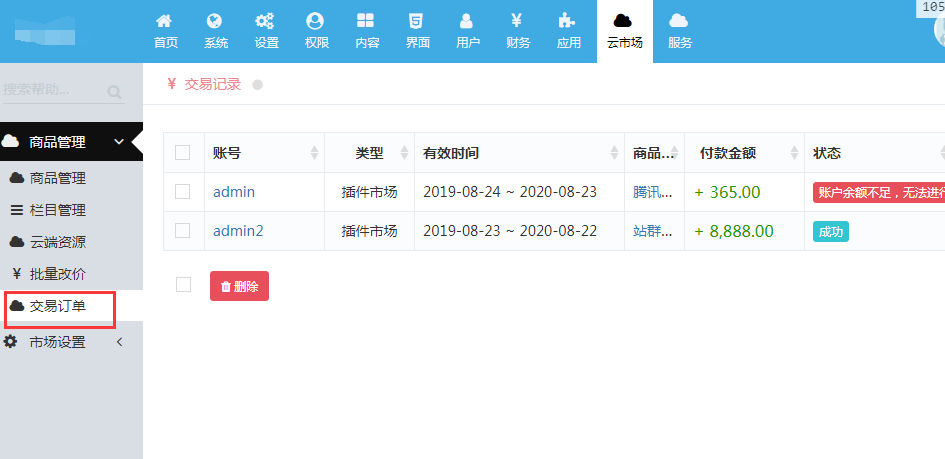Click the grid icon above 内容
The image size is (945, 459).
(x=365, y=21)
